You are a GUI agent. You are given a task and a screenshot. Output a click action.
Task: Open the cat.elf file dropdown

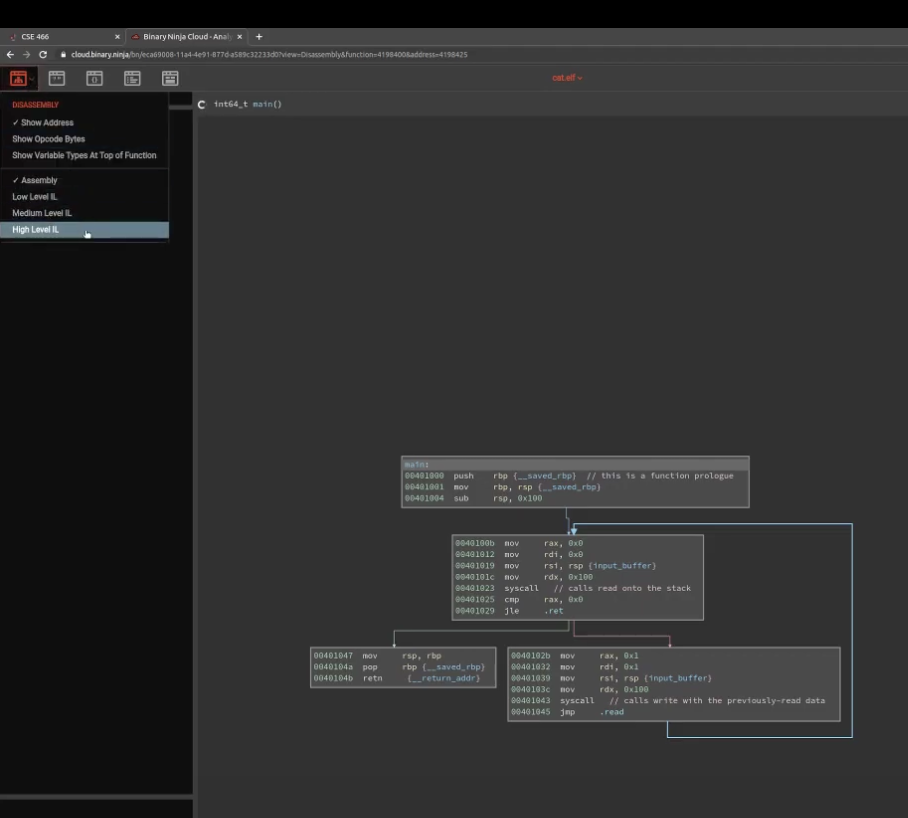(567, 78)
